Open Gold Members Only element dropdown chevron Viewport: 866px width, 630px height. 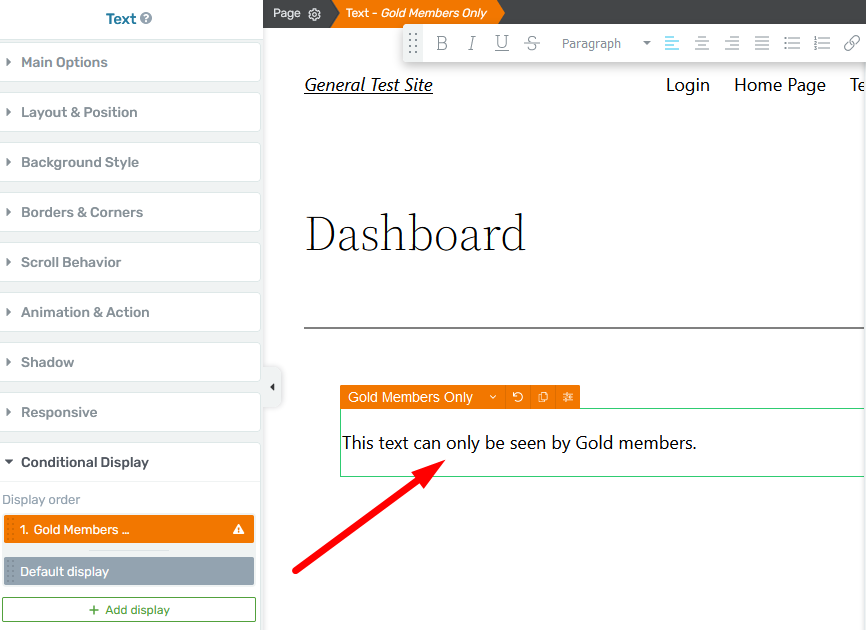pos(493,397)
